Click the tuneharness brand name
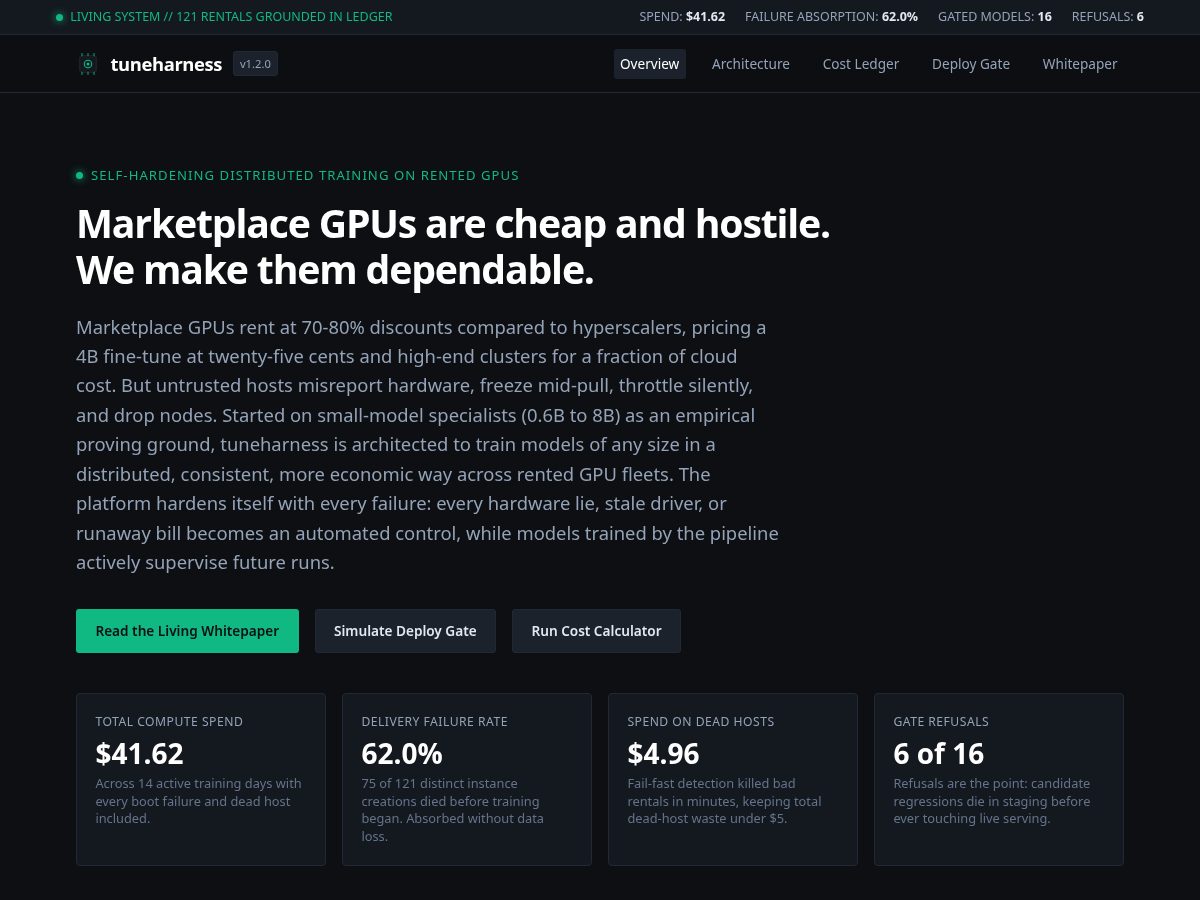Viewport: 1200px width, 900px height. (166, 64)
